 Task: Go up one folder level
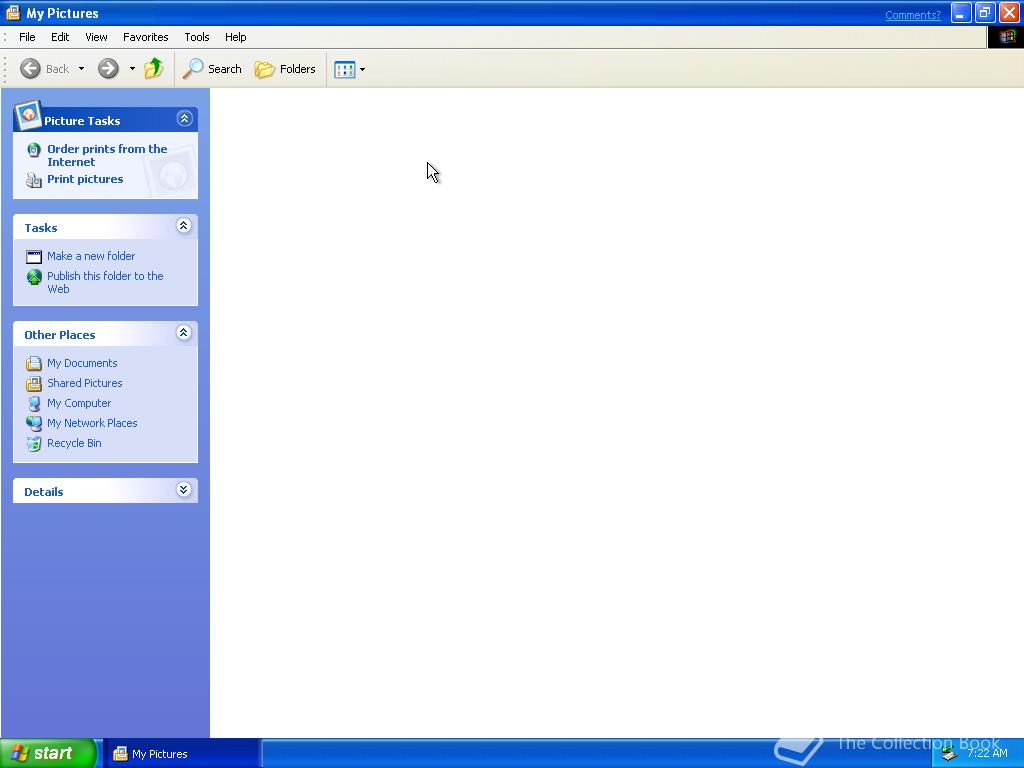click(x=154, y=69)
